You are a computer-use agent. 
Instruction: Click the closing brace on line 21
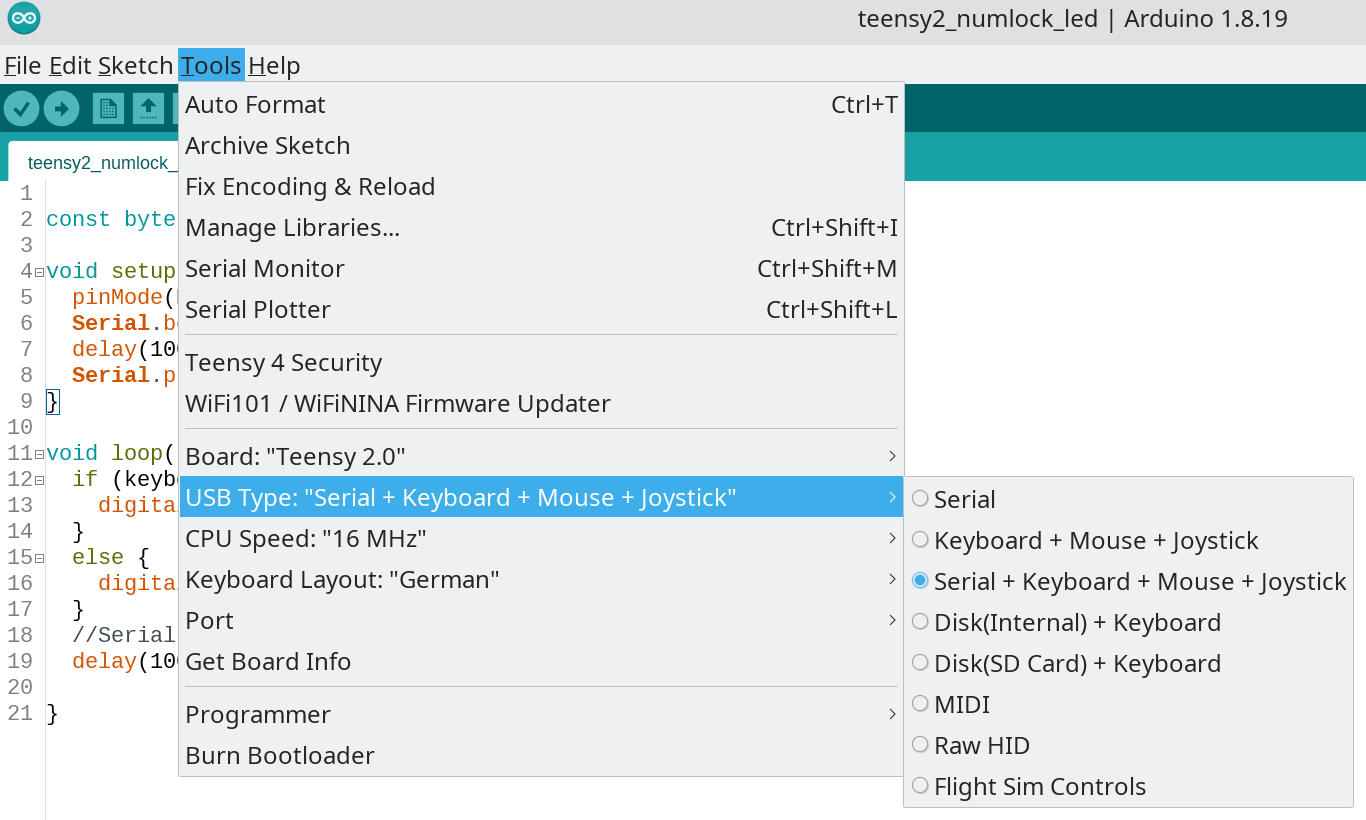[52, 713]
